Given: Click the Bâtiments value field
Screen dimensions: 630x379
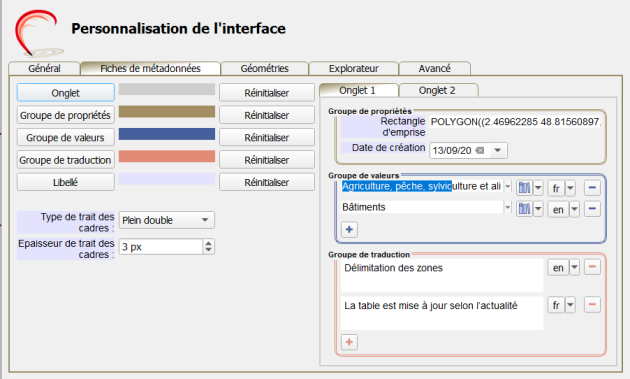Looking at the screenshot, I should coord(422,207).
